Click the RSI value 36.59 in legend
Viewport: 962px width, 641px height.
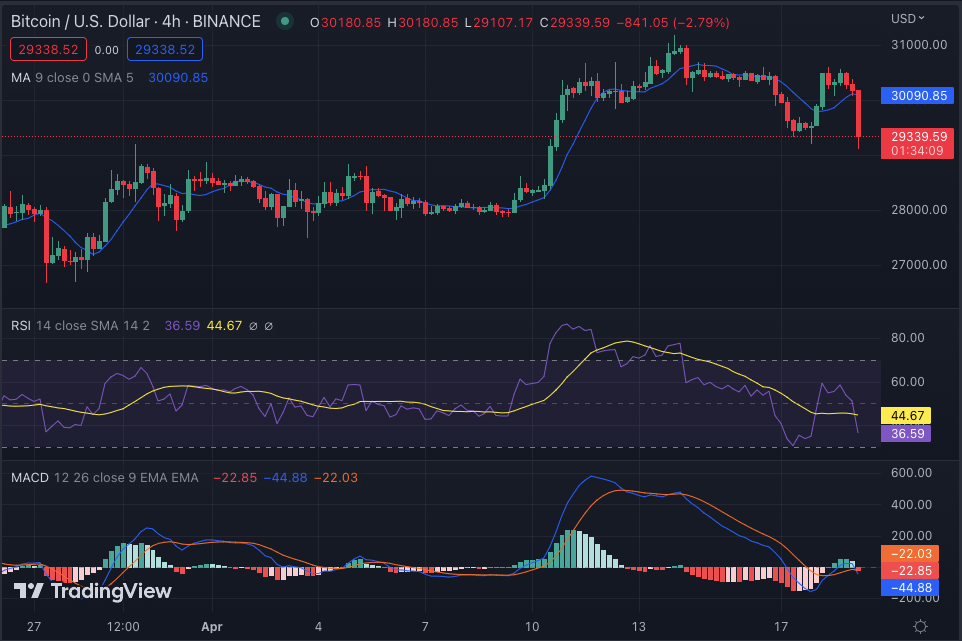tap(182, 326)
